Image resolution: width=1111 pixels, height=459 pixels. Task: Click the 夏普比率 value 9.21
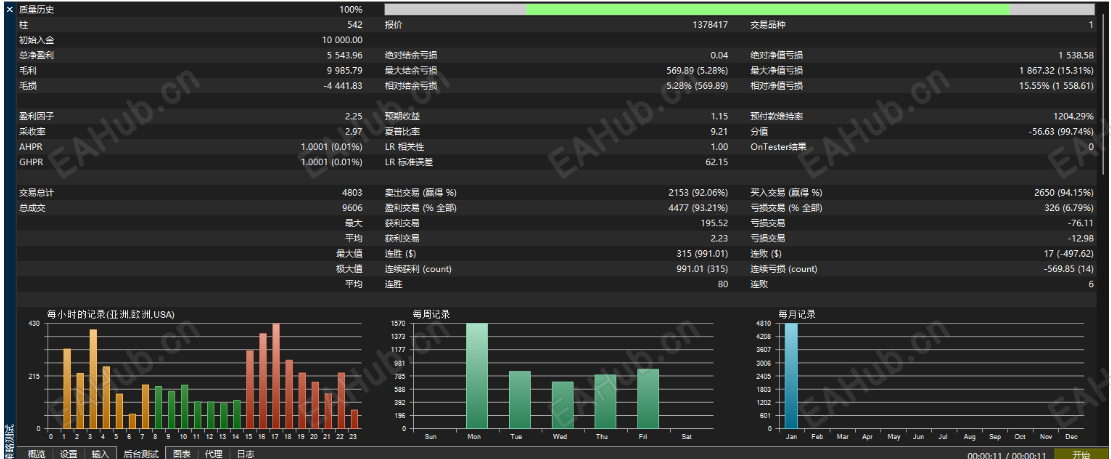(719, 132)
